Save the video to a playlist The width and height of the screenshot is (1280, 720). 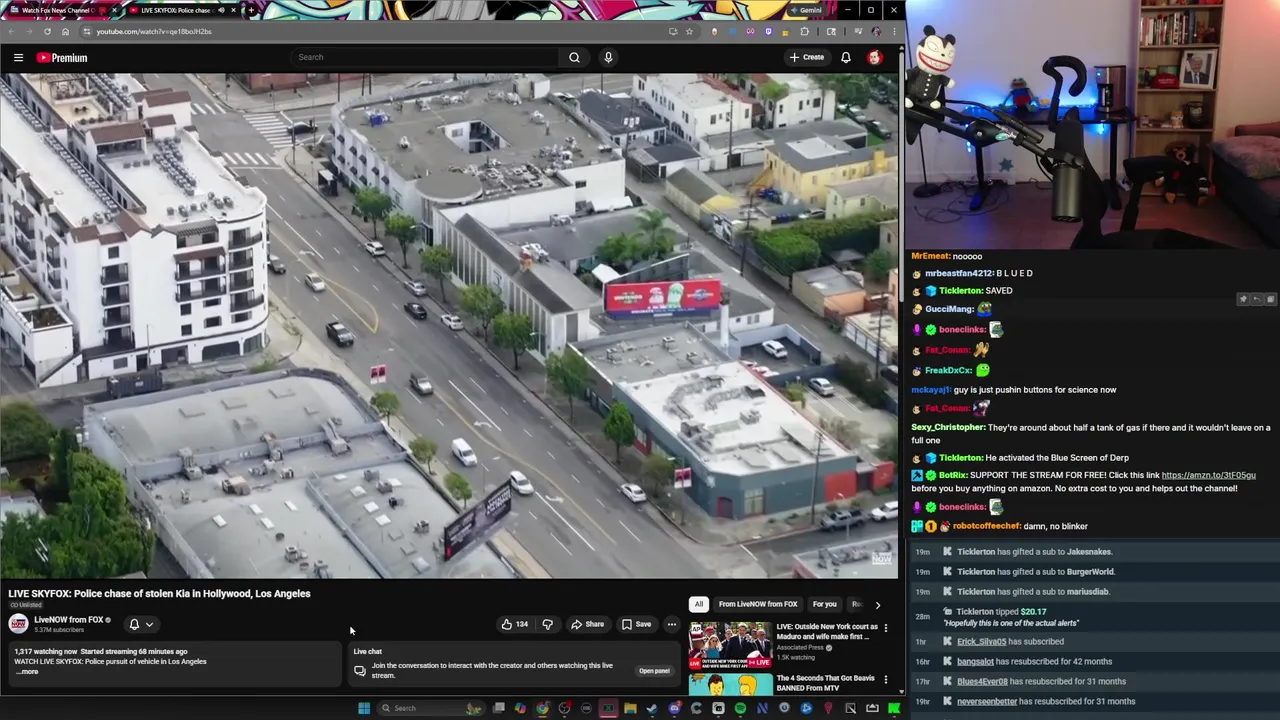(x=636, y=624)
